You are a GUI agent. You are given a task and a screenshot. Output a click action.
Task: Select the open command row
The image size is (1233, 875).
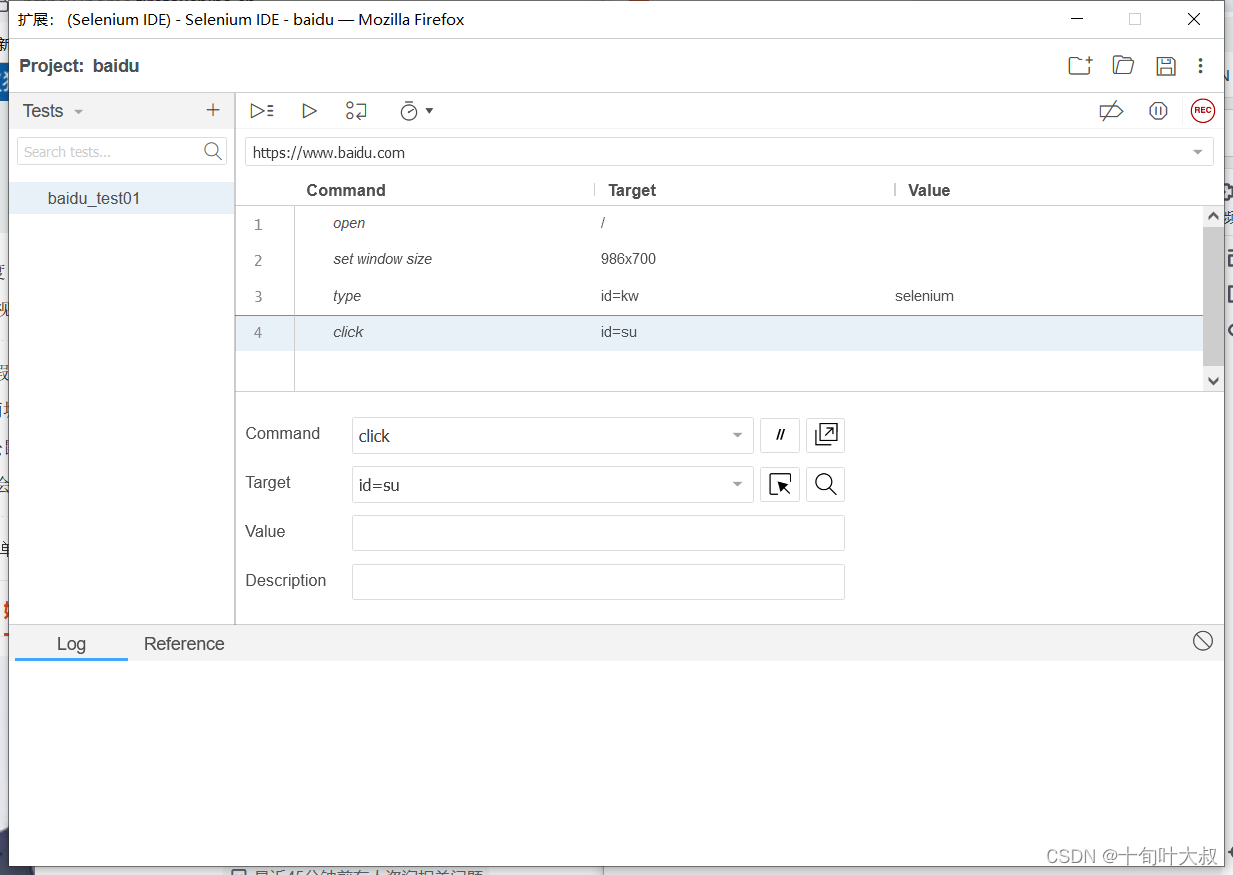719,223
